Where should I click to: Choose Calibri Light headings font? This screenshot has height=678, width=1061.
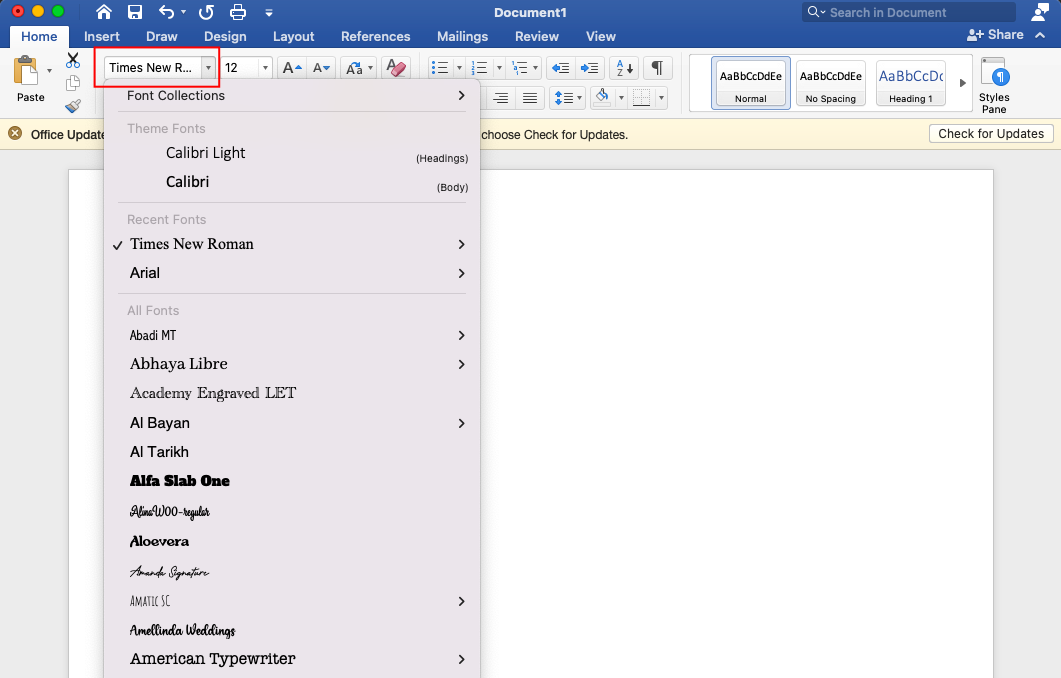[292, 154]
